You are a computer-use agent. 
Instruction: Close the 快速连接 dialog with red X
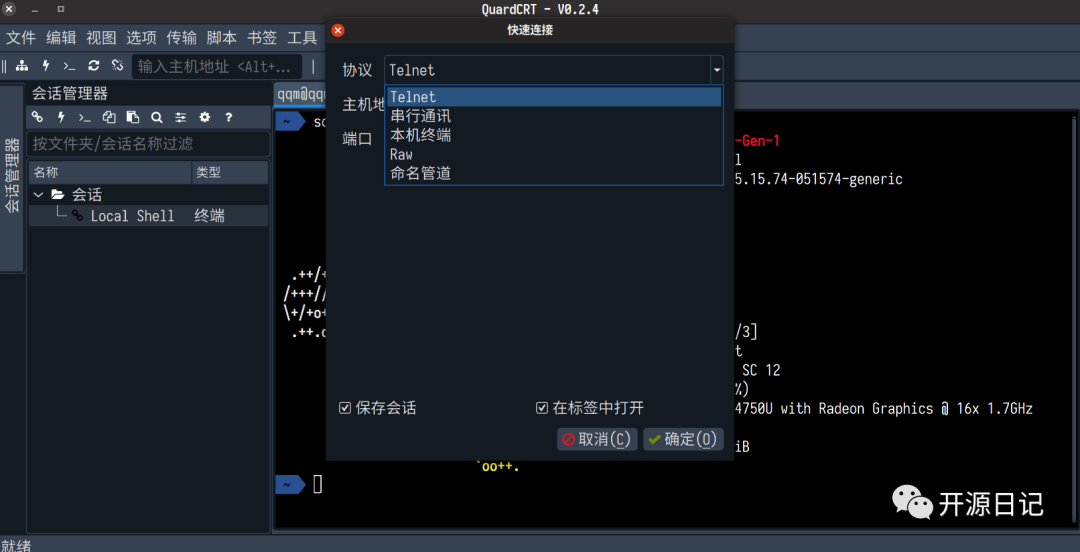[338, 30]
